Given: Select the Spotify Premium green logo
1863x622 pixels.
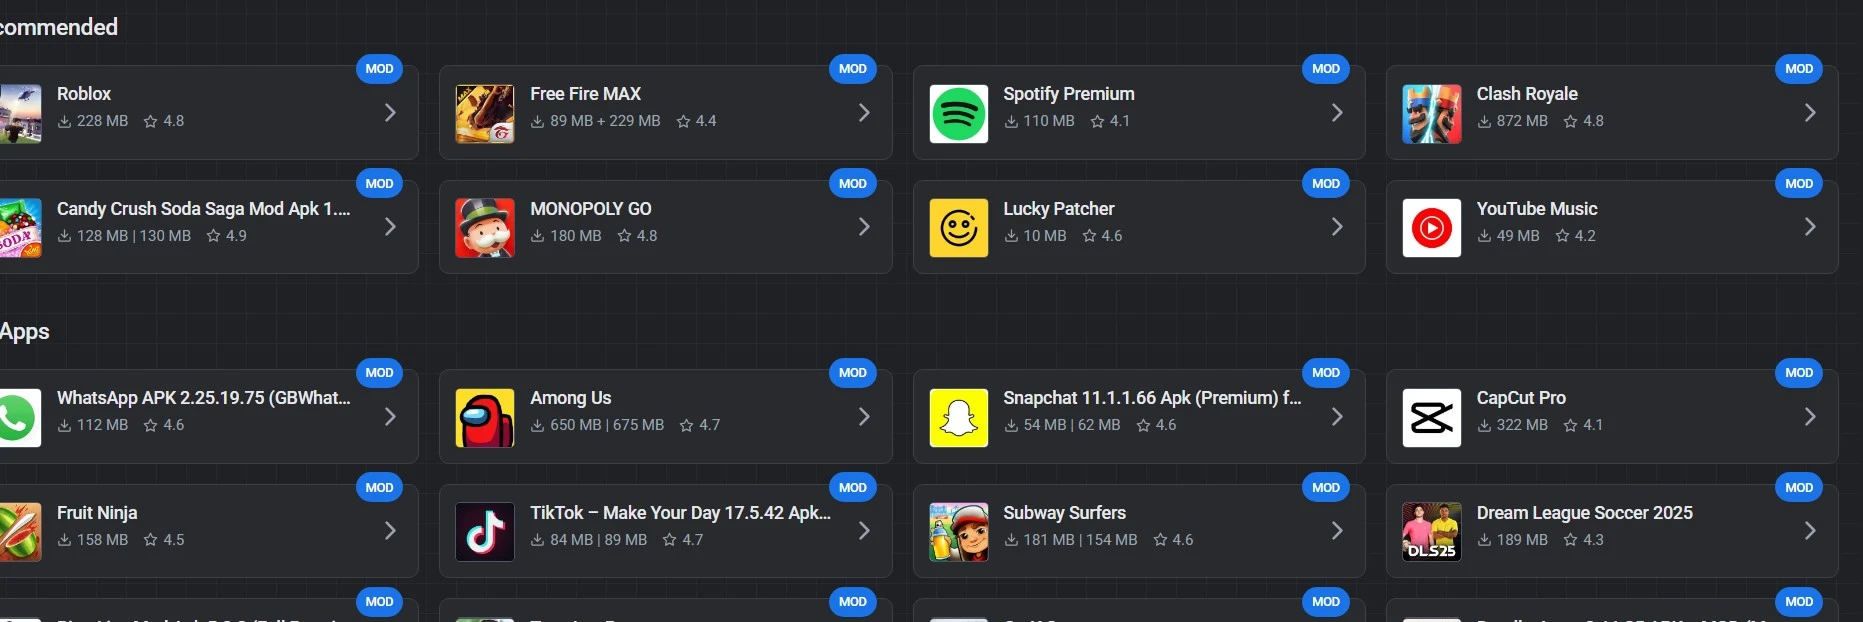Looking at the screenshot, I should click(959, 114).
